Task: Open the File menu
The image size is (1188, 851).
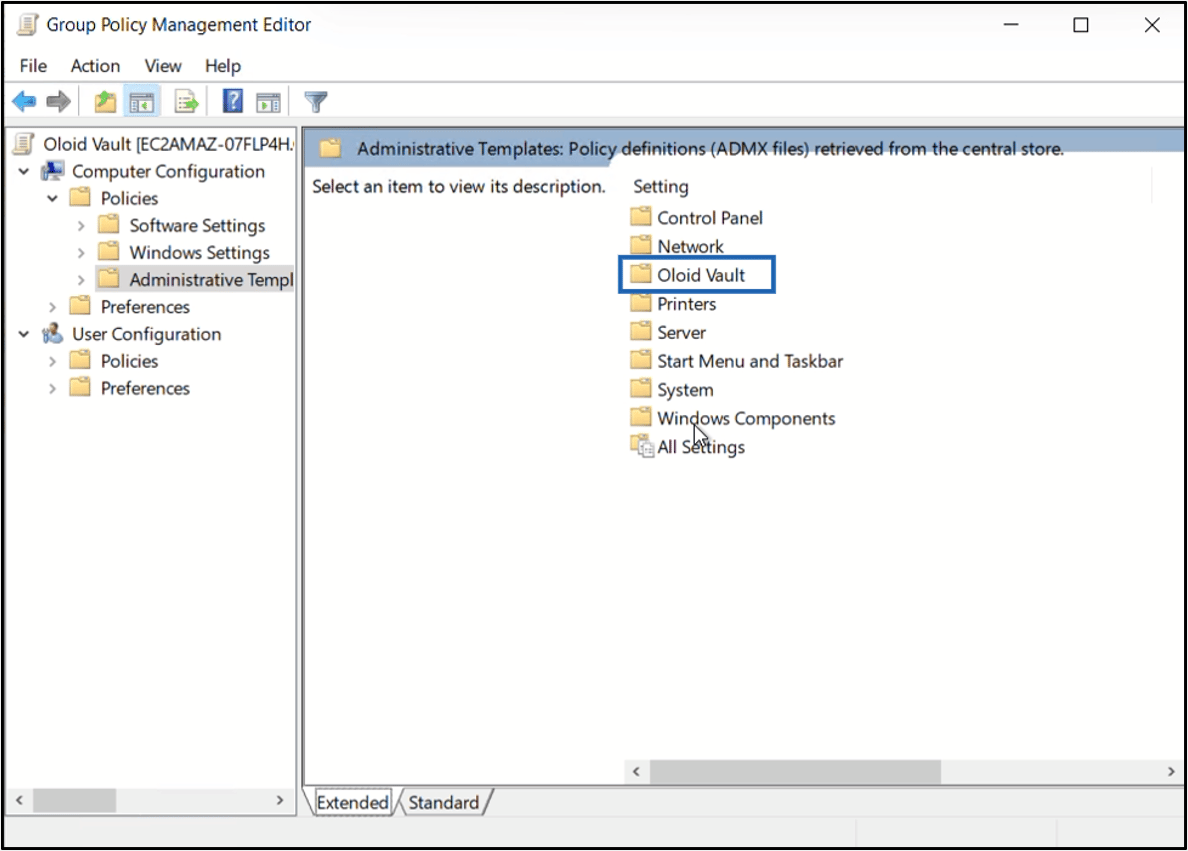Action: [33, 66]
